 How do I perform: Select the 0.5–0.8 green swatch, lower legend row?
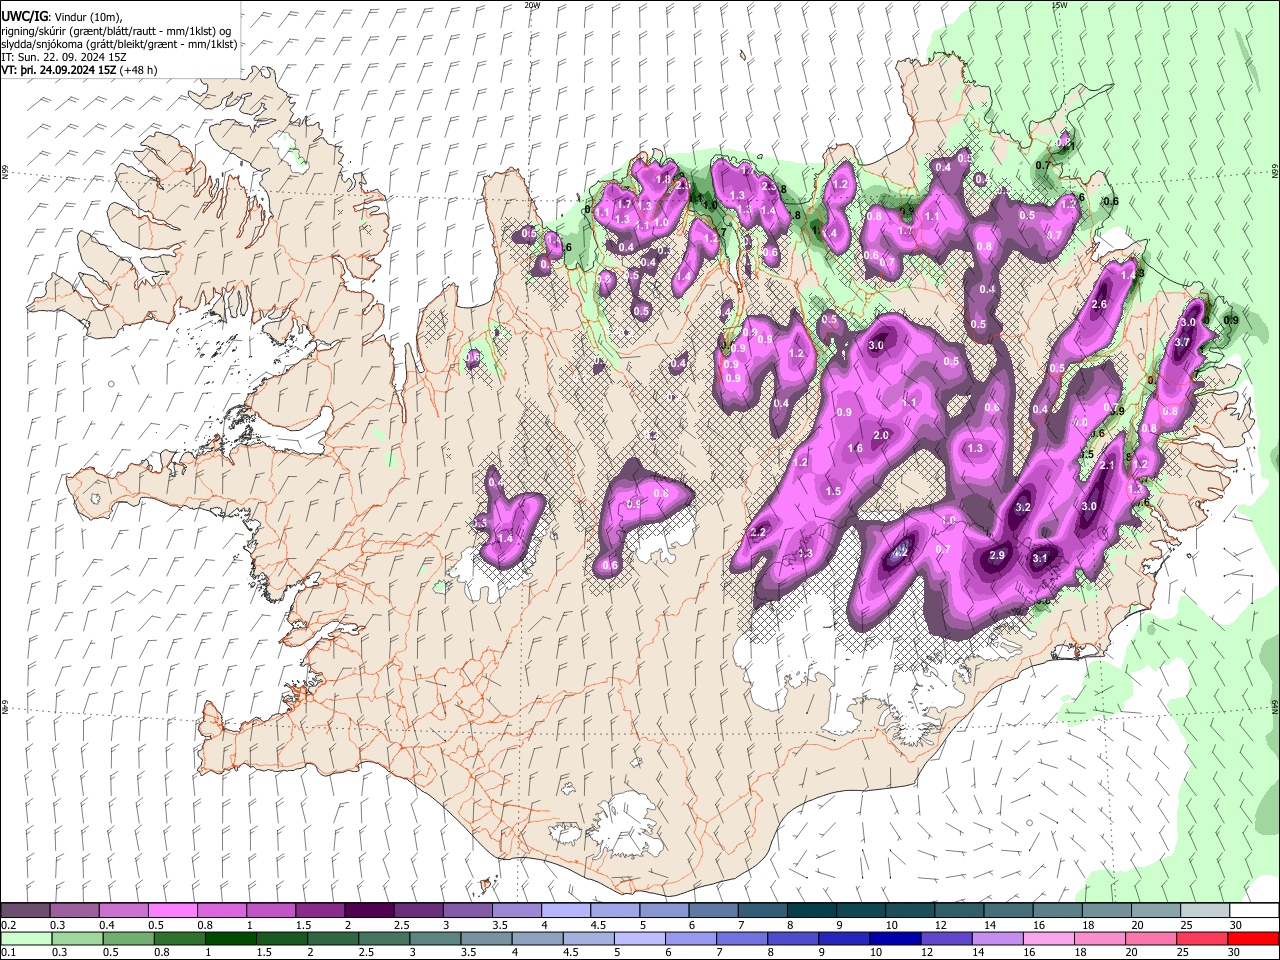pos(128,938)
